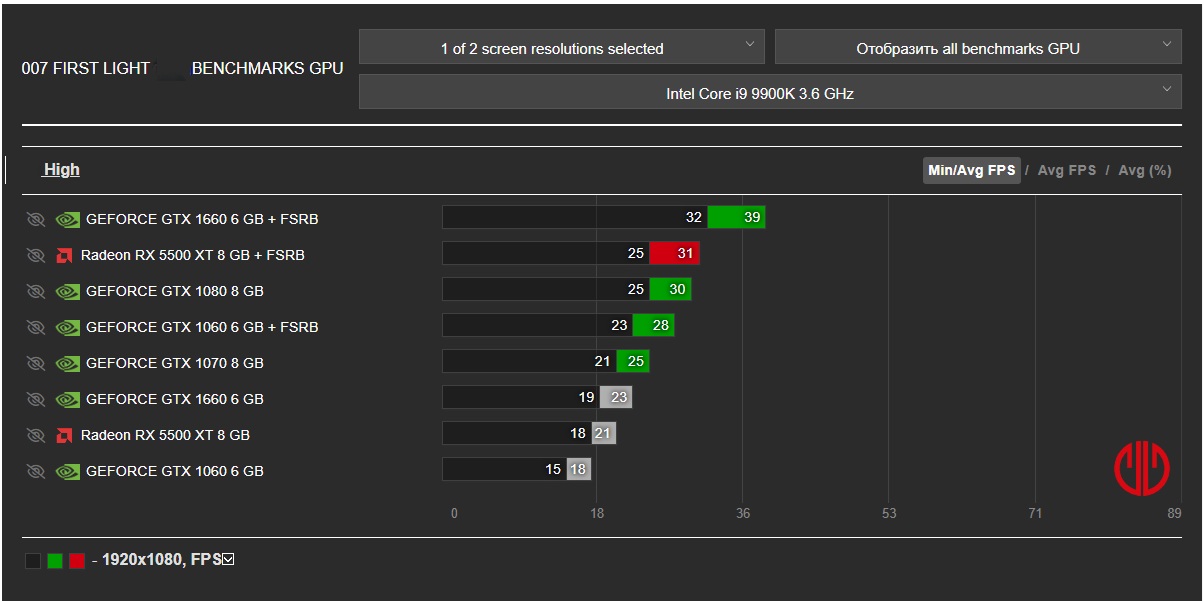Click the AMD logo beside RX 5500 XT 8 GB + FSRB
Screen dimensions: 1204x601
[x=64, y=255]
